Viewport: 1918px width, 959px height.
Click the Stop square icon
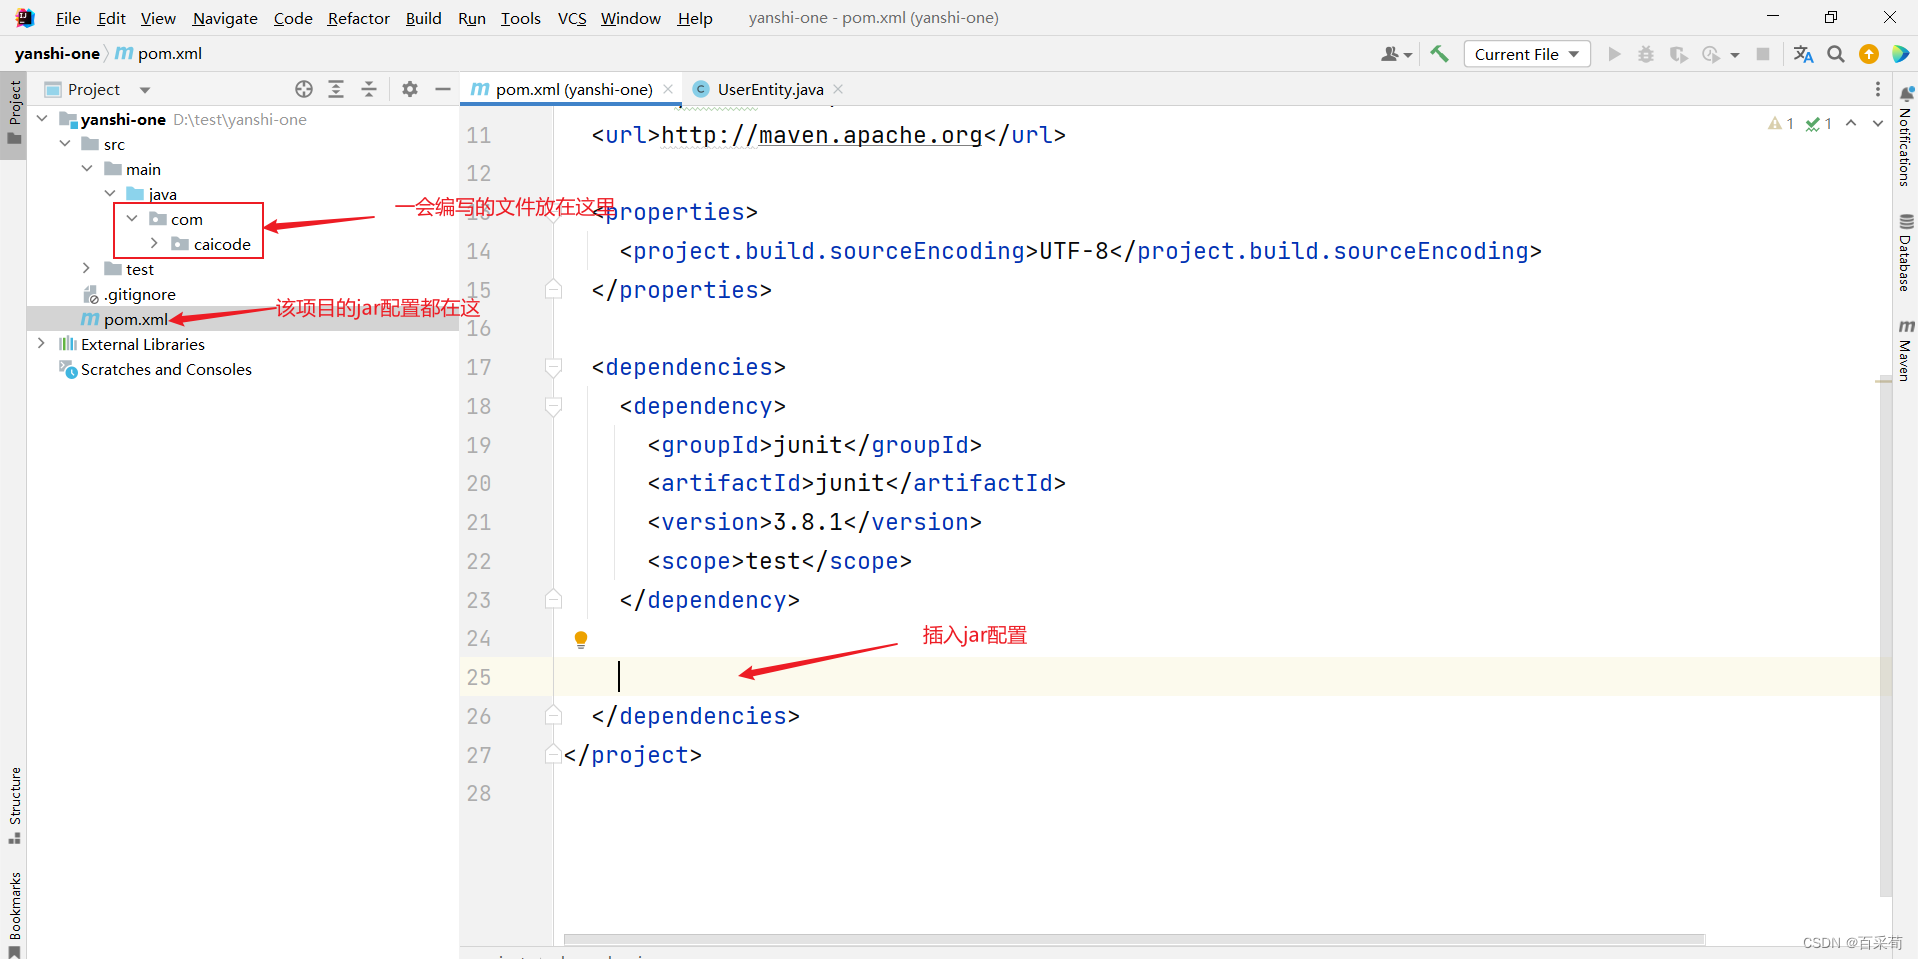1763,54
